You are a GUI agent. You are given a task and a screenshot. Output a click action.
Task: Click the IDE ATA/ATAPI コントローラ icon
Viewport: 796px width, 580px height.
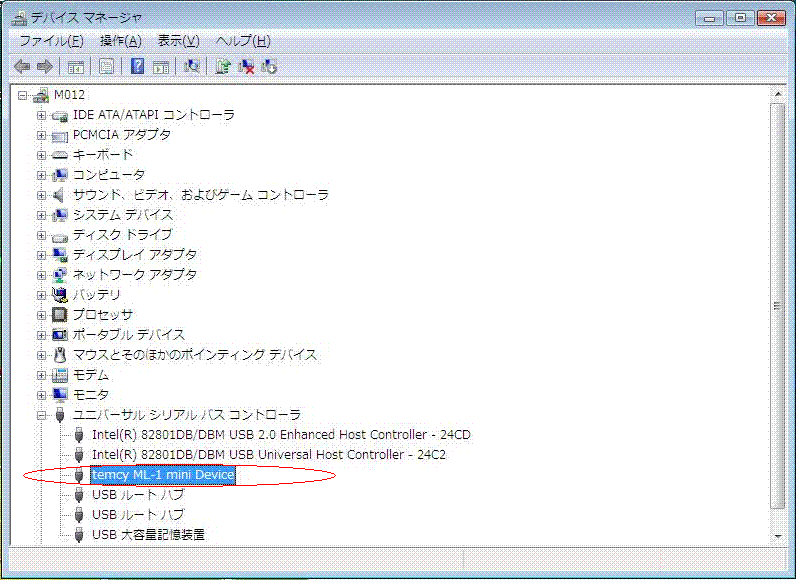(60, 116)
